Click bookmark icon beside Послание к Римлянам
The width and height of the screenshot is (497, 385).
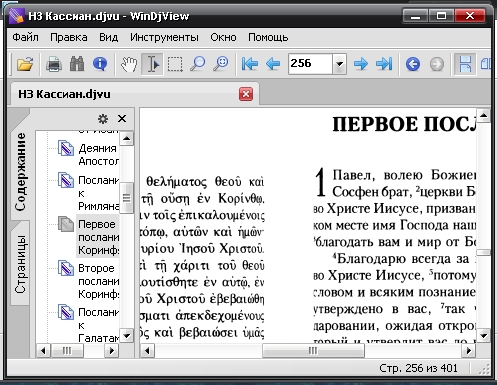tap(66, 180)
